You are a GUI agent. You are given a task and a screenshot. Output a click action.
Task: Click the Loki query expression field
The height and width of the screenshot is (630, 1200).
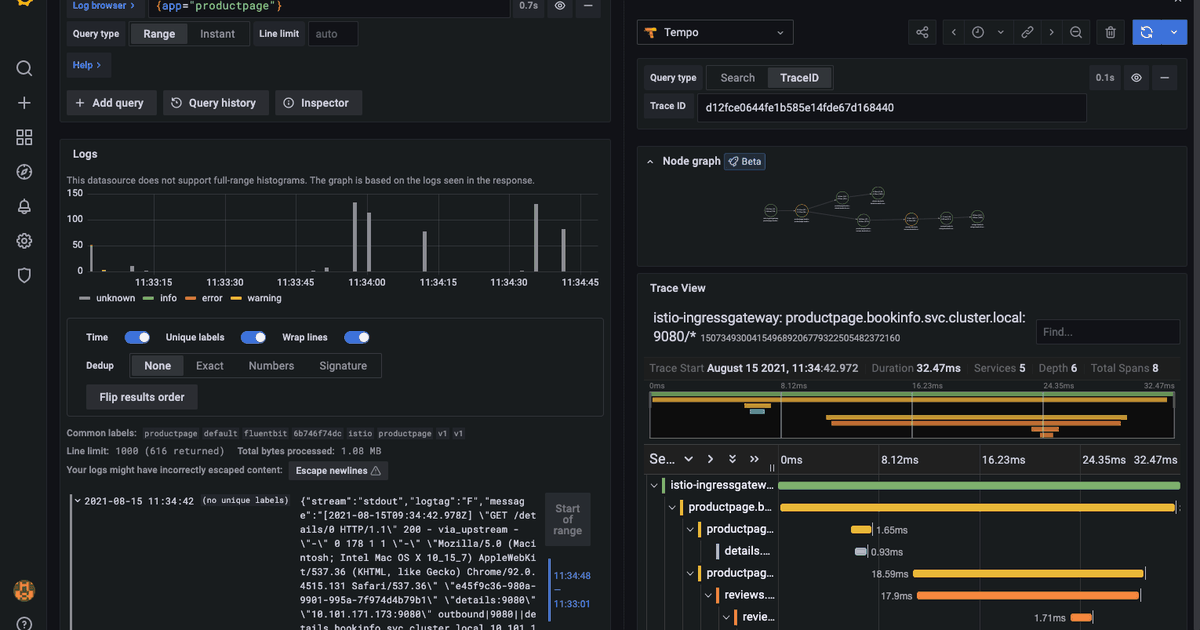(328, 7)
